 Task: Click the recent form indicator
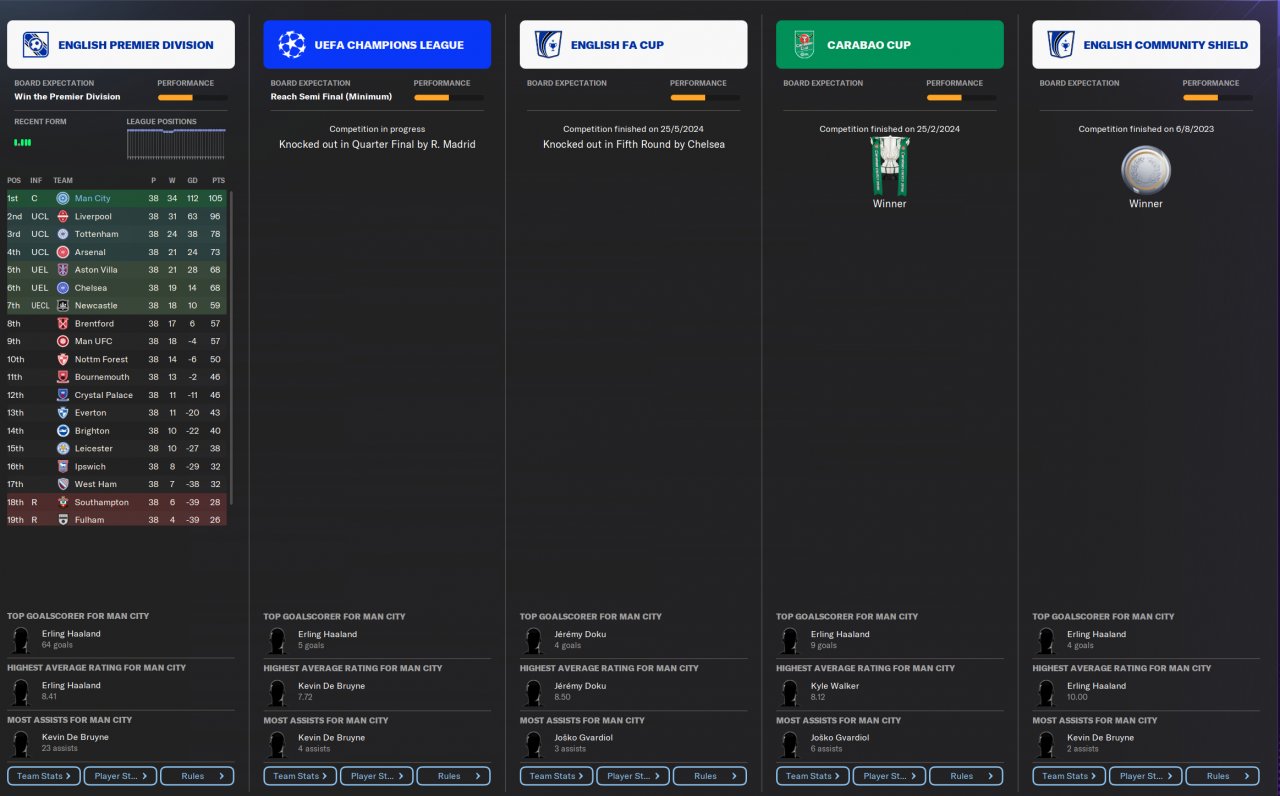coord(23,143)
